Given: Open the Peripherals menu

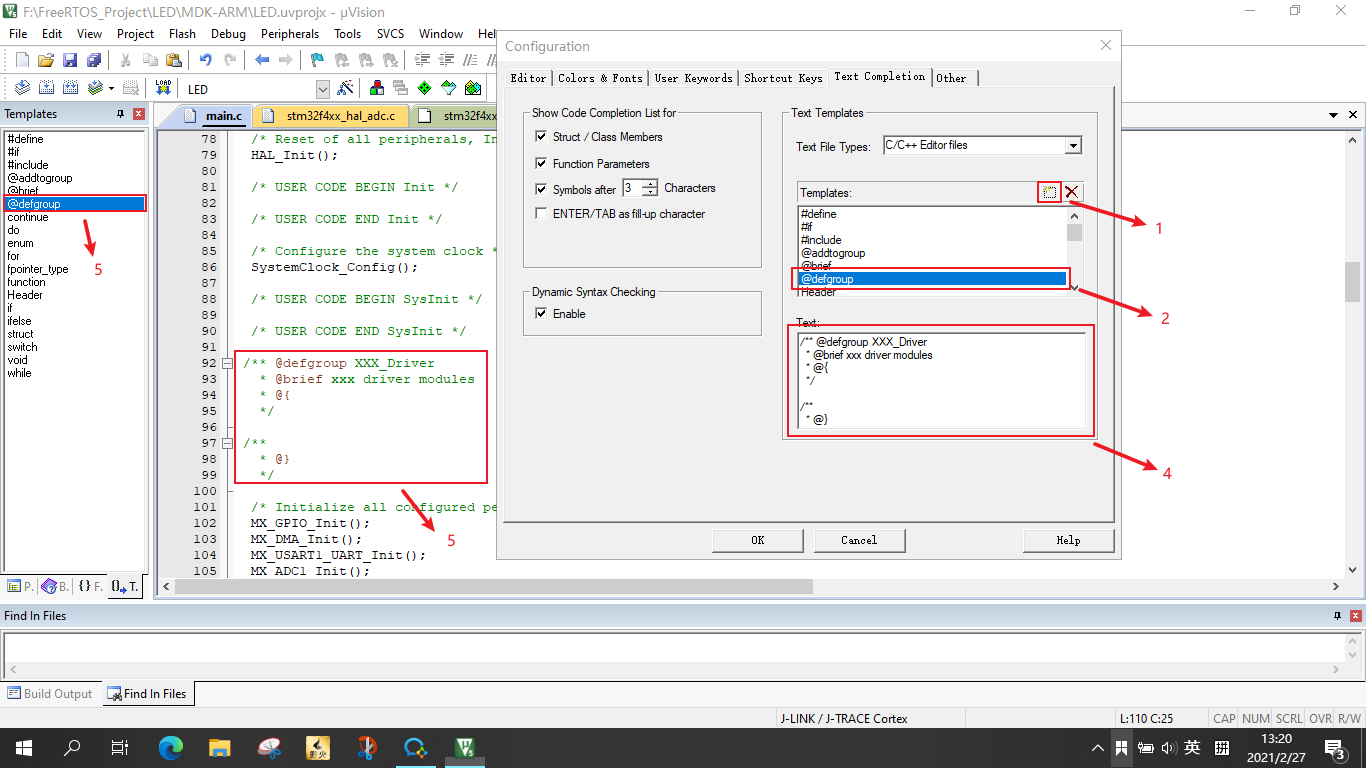Looking at the screenshot, I should point(290,33).
